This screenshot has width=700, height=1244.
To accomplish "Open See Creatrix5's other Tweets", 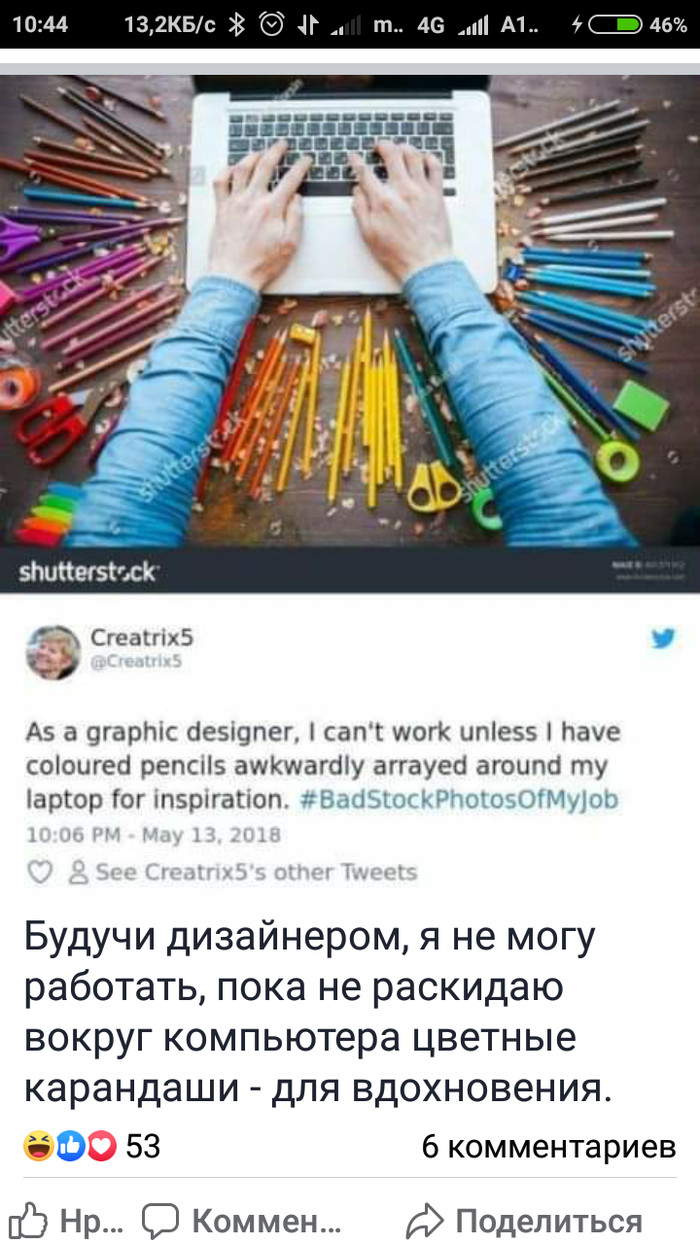I will (254, 872).
